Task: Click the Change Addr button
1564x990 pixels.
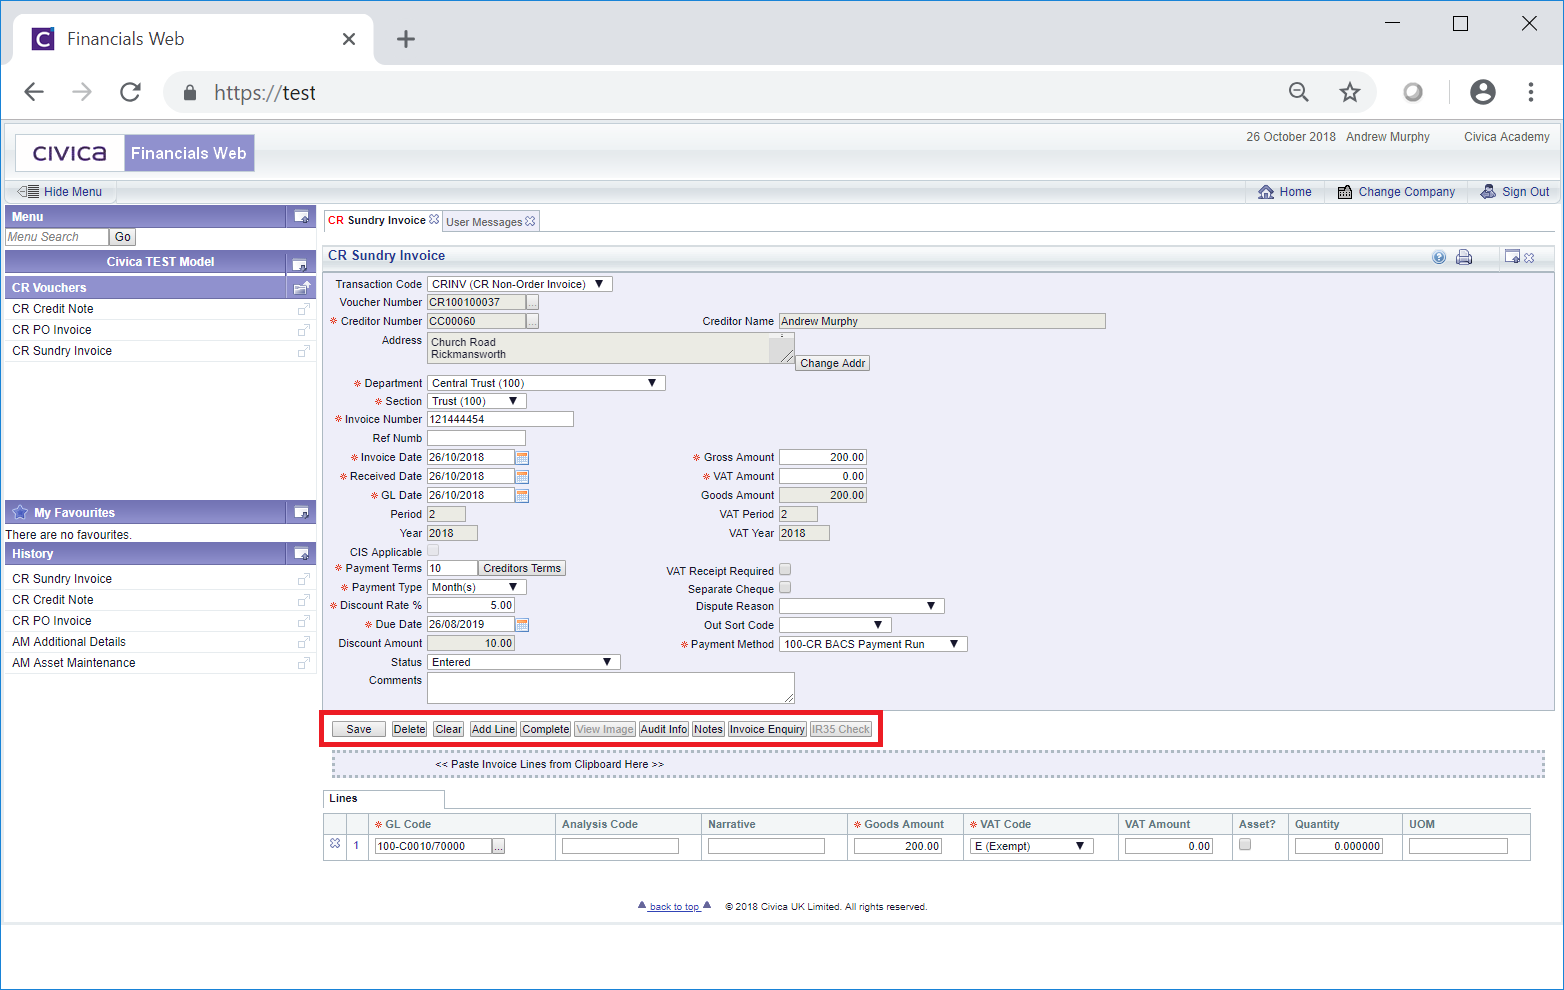Action: [x=833, y=363]
